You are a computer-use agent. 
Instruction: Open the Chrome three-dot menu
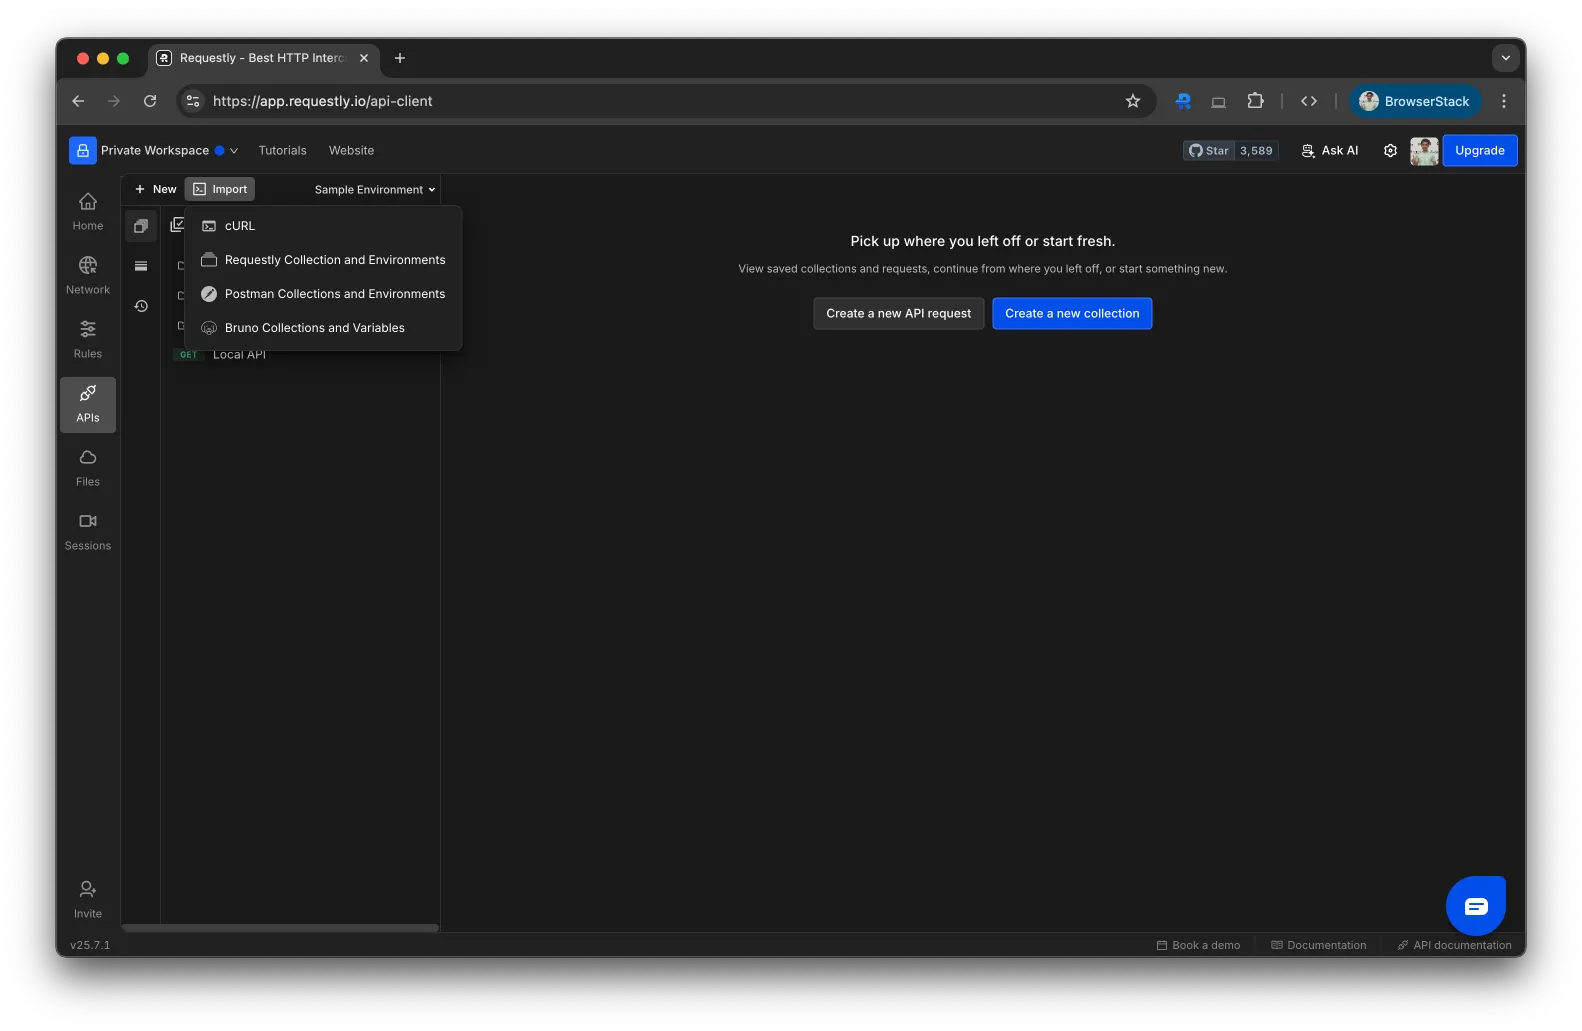1503,101
